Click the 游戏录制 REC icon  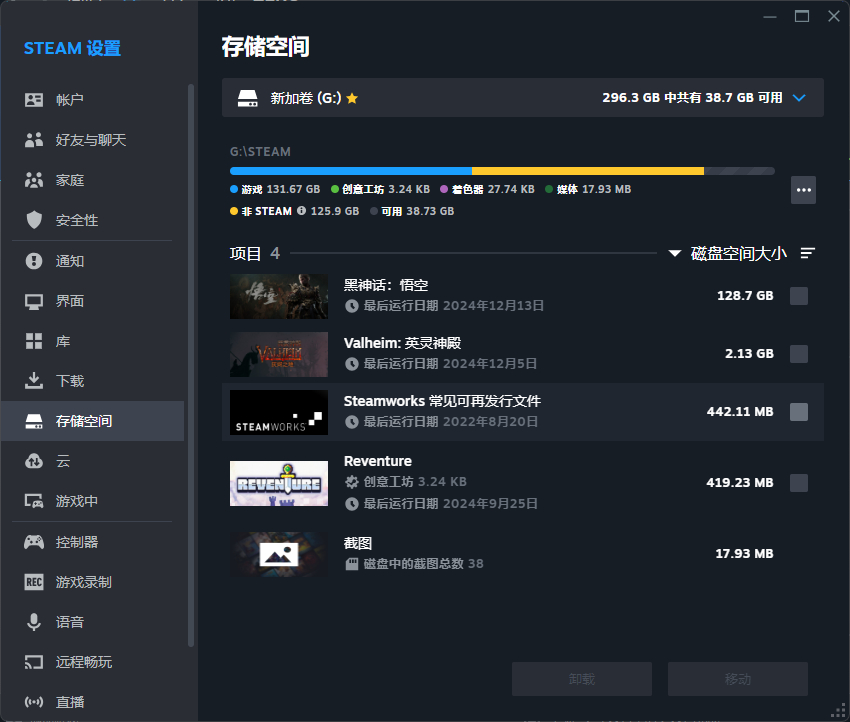(x=34, y=582)
